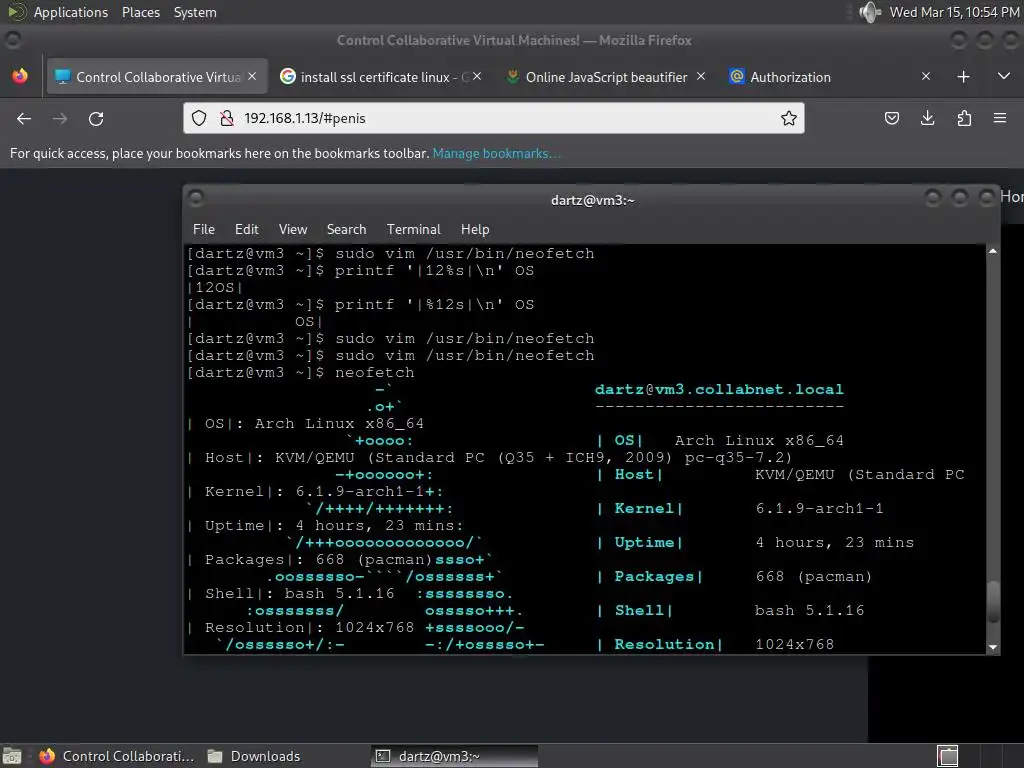The width and height of the screenshot is (1024, 768).
Task: Bookmark this page with the star
Action: (x=789, y=118)
